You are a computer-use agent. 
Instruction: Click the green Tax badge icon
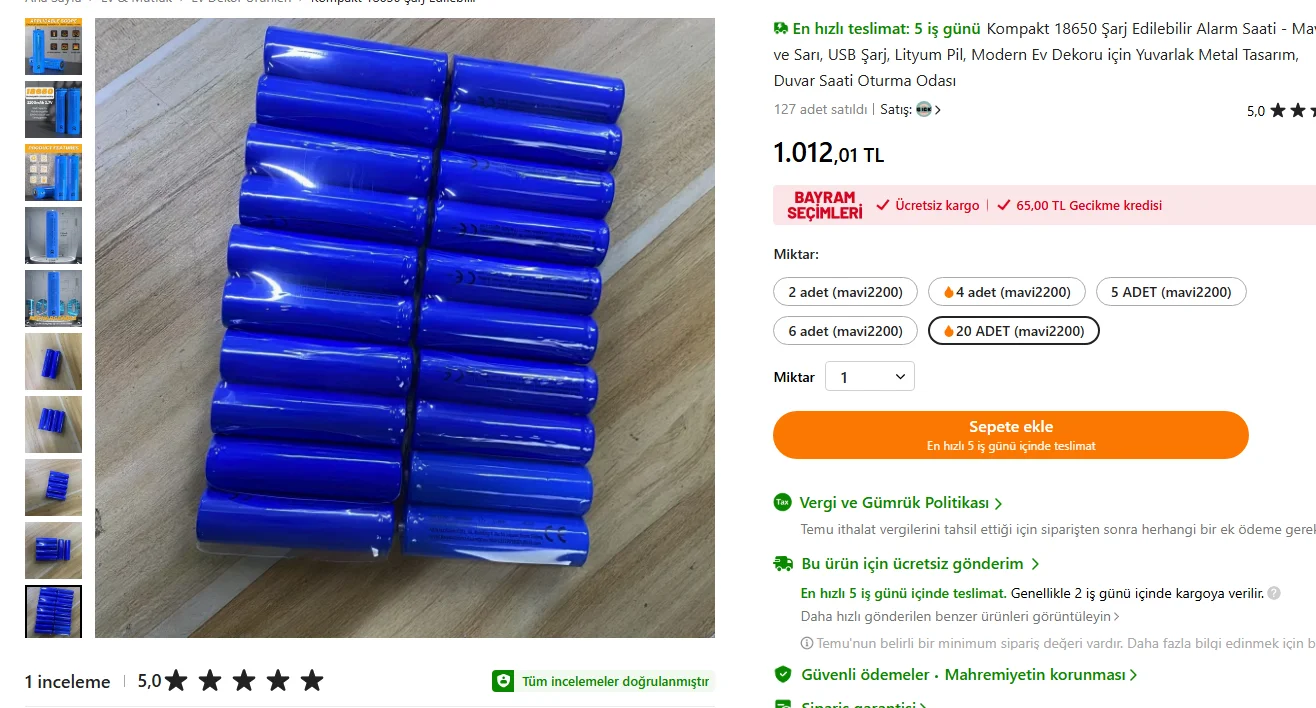coord(783,502)
